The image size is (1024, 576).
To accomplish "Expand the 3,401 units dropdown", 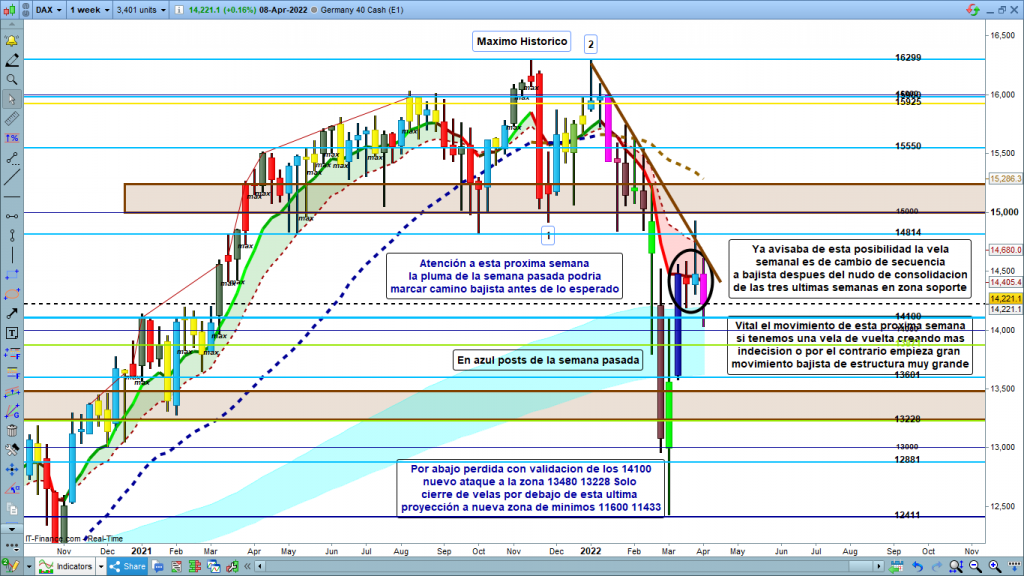I will [141, 11].
